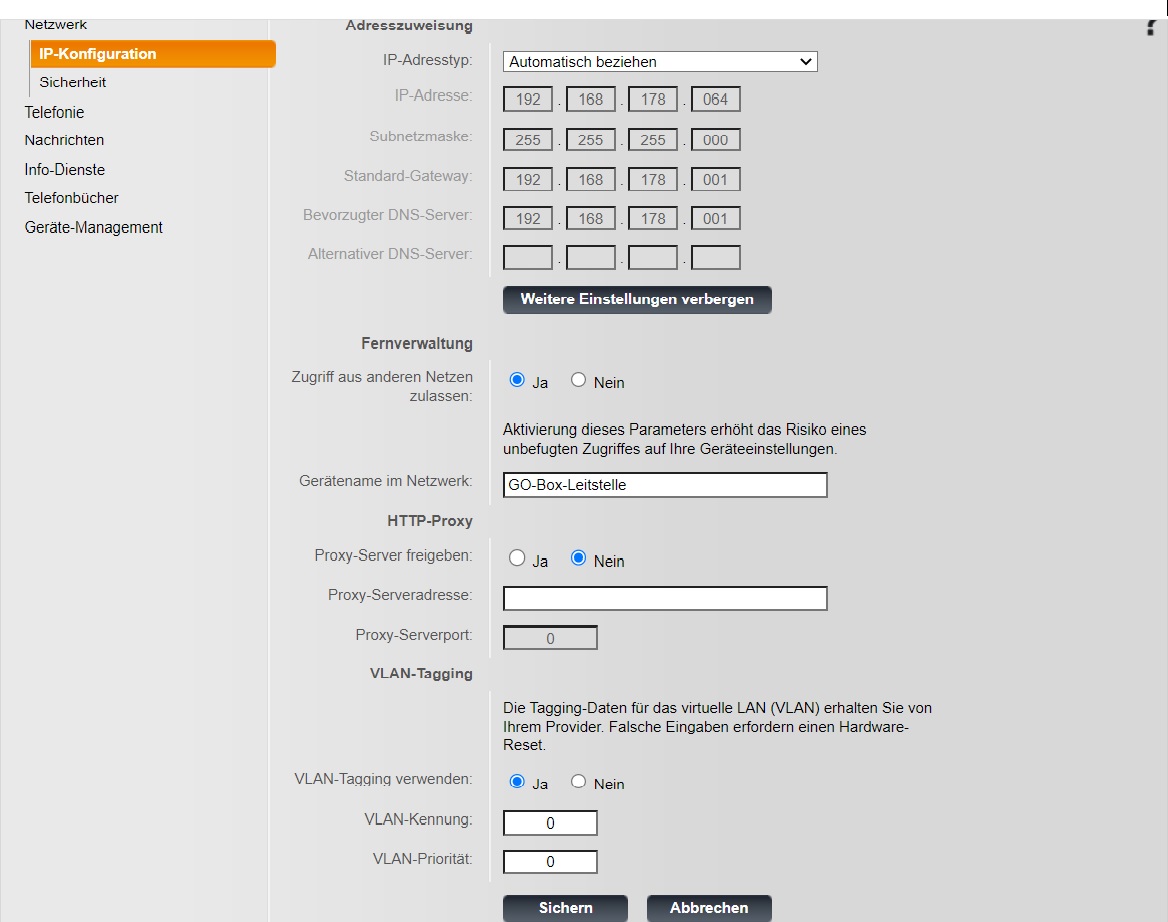The height and width of the screenshot is (922, 1168).
Task: Click Bevorzugter DNS-Server second octet field
Action: pos(591,218)
